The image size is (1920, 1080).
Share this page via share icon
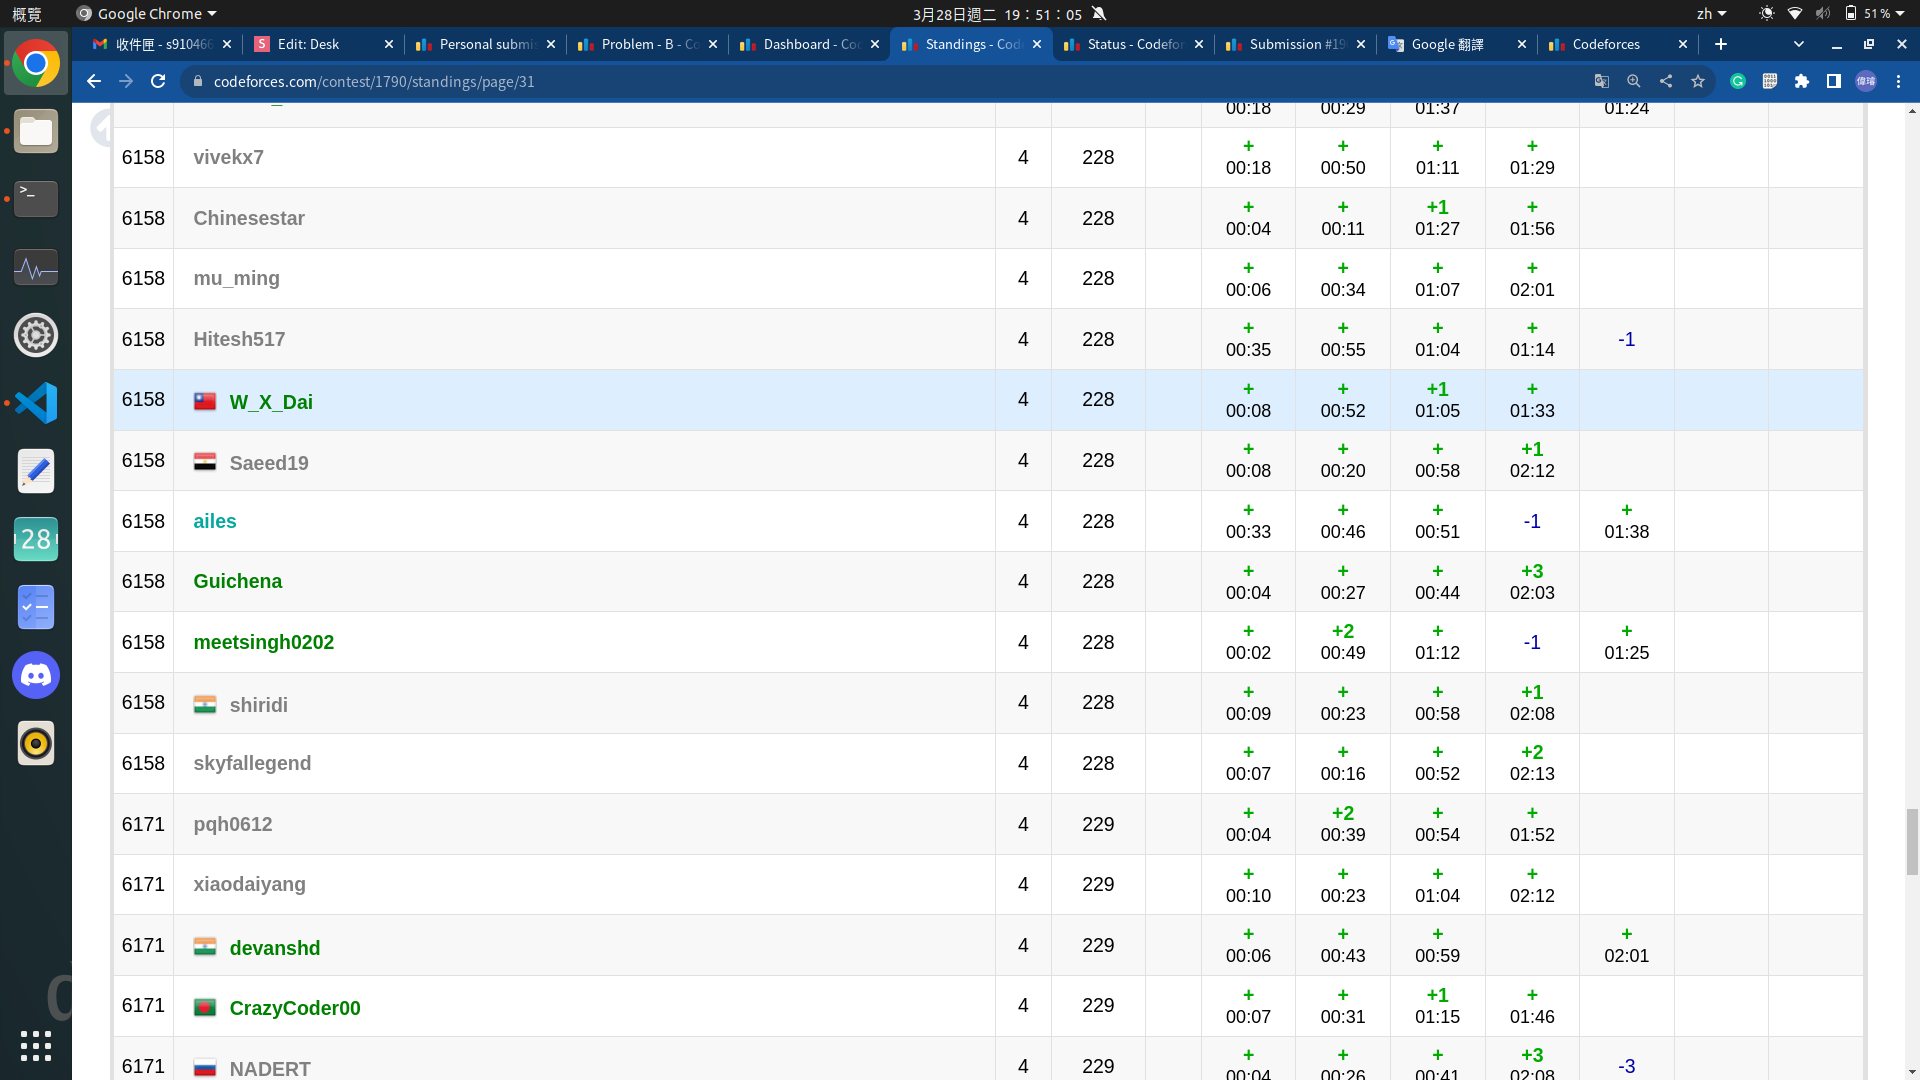(x=1666, y=81)
